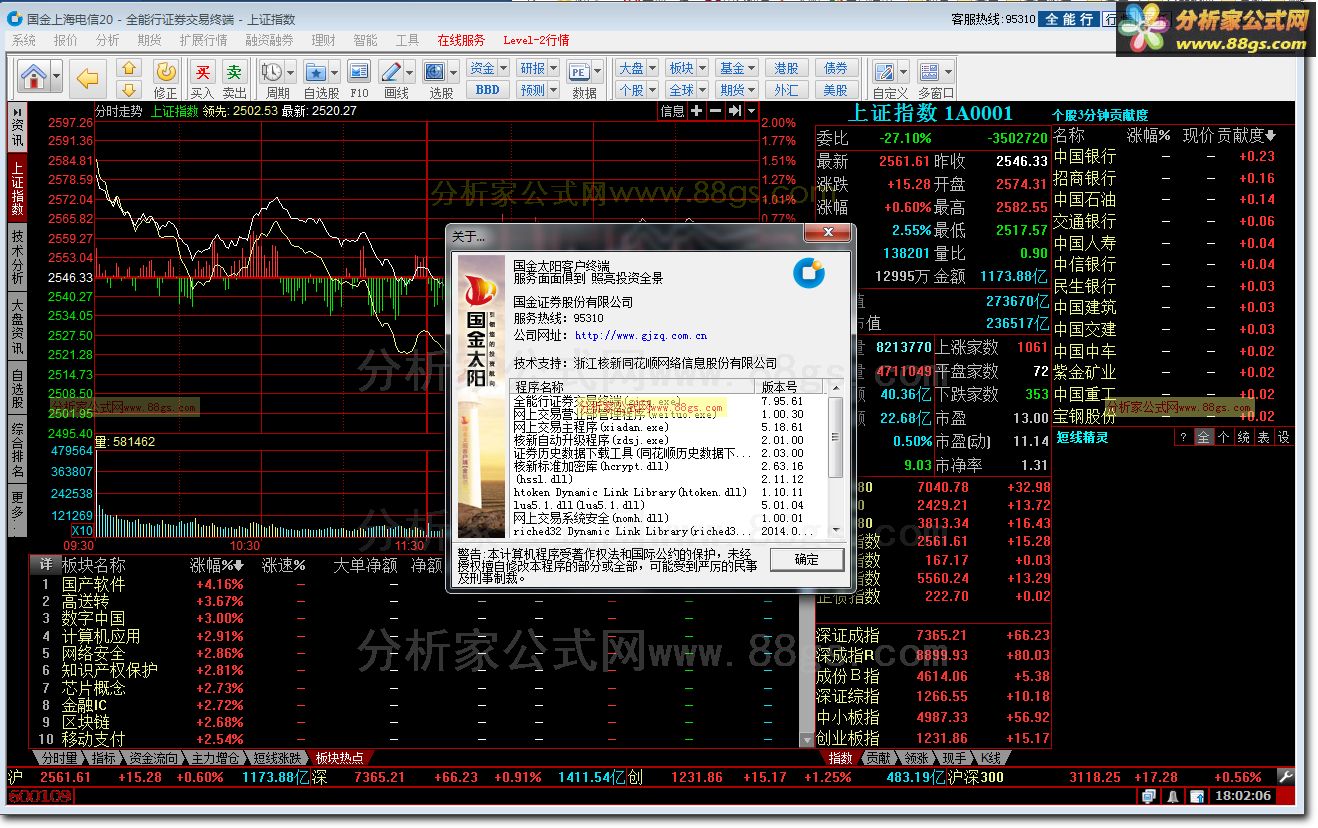This screenshot has height=828, width=1318.
Task: Select the 创业板指 index row
Action: click(933, 738)
